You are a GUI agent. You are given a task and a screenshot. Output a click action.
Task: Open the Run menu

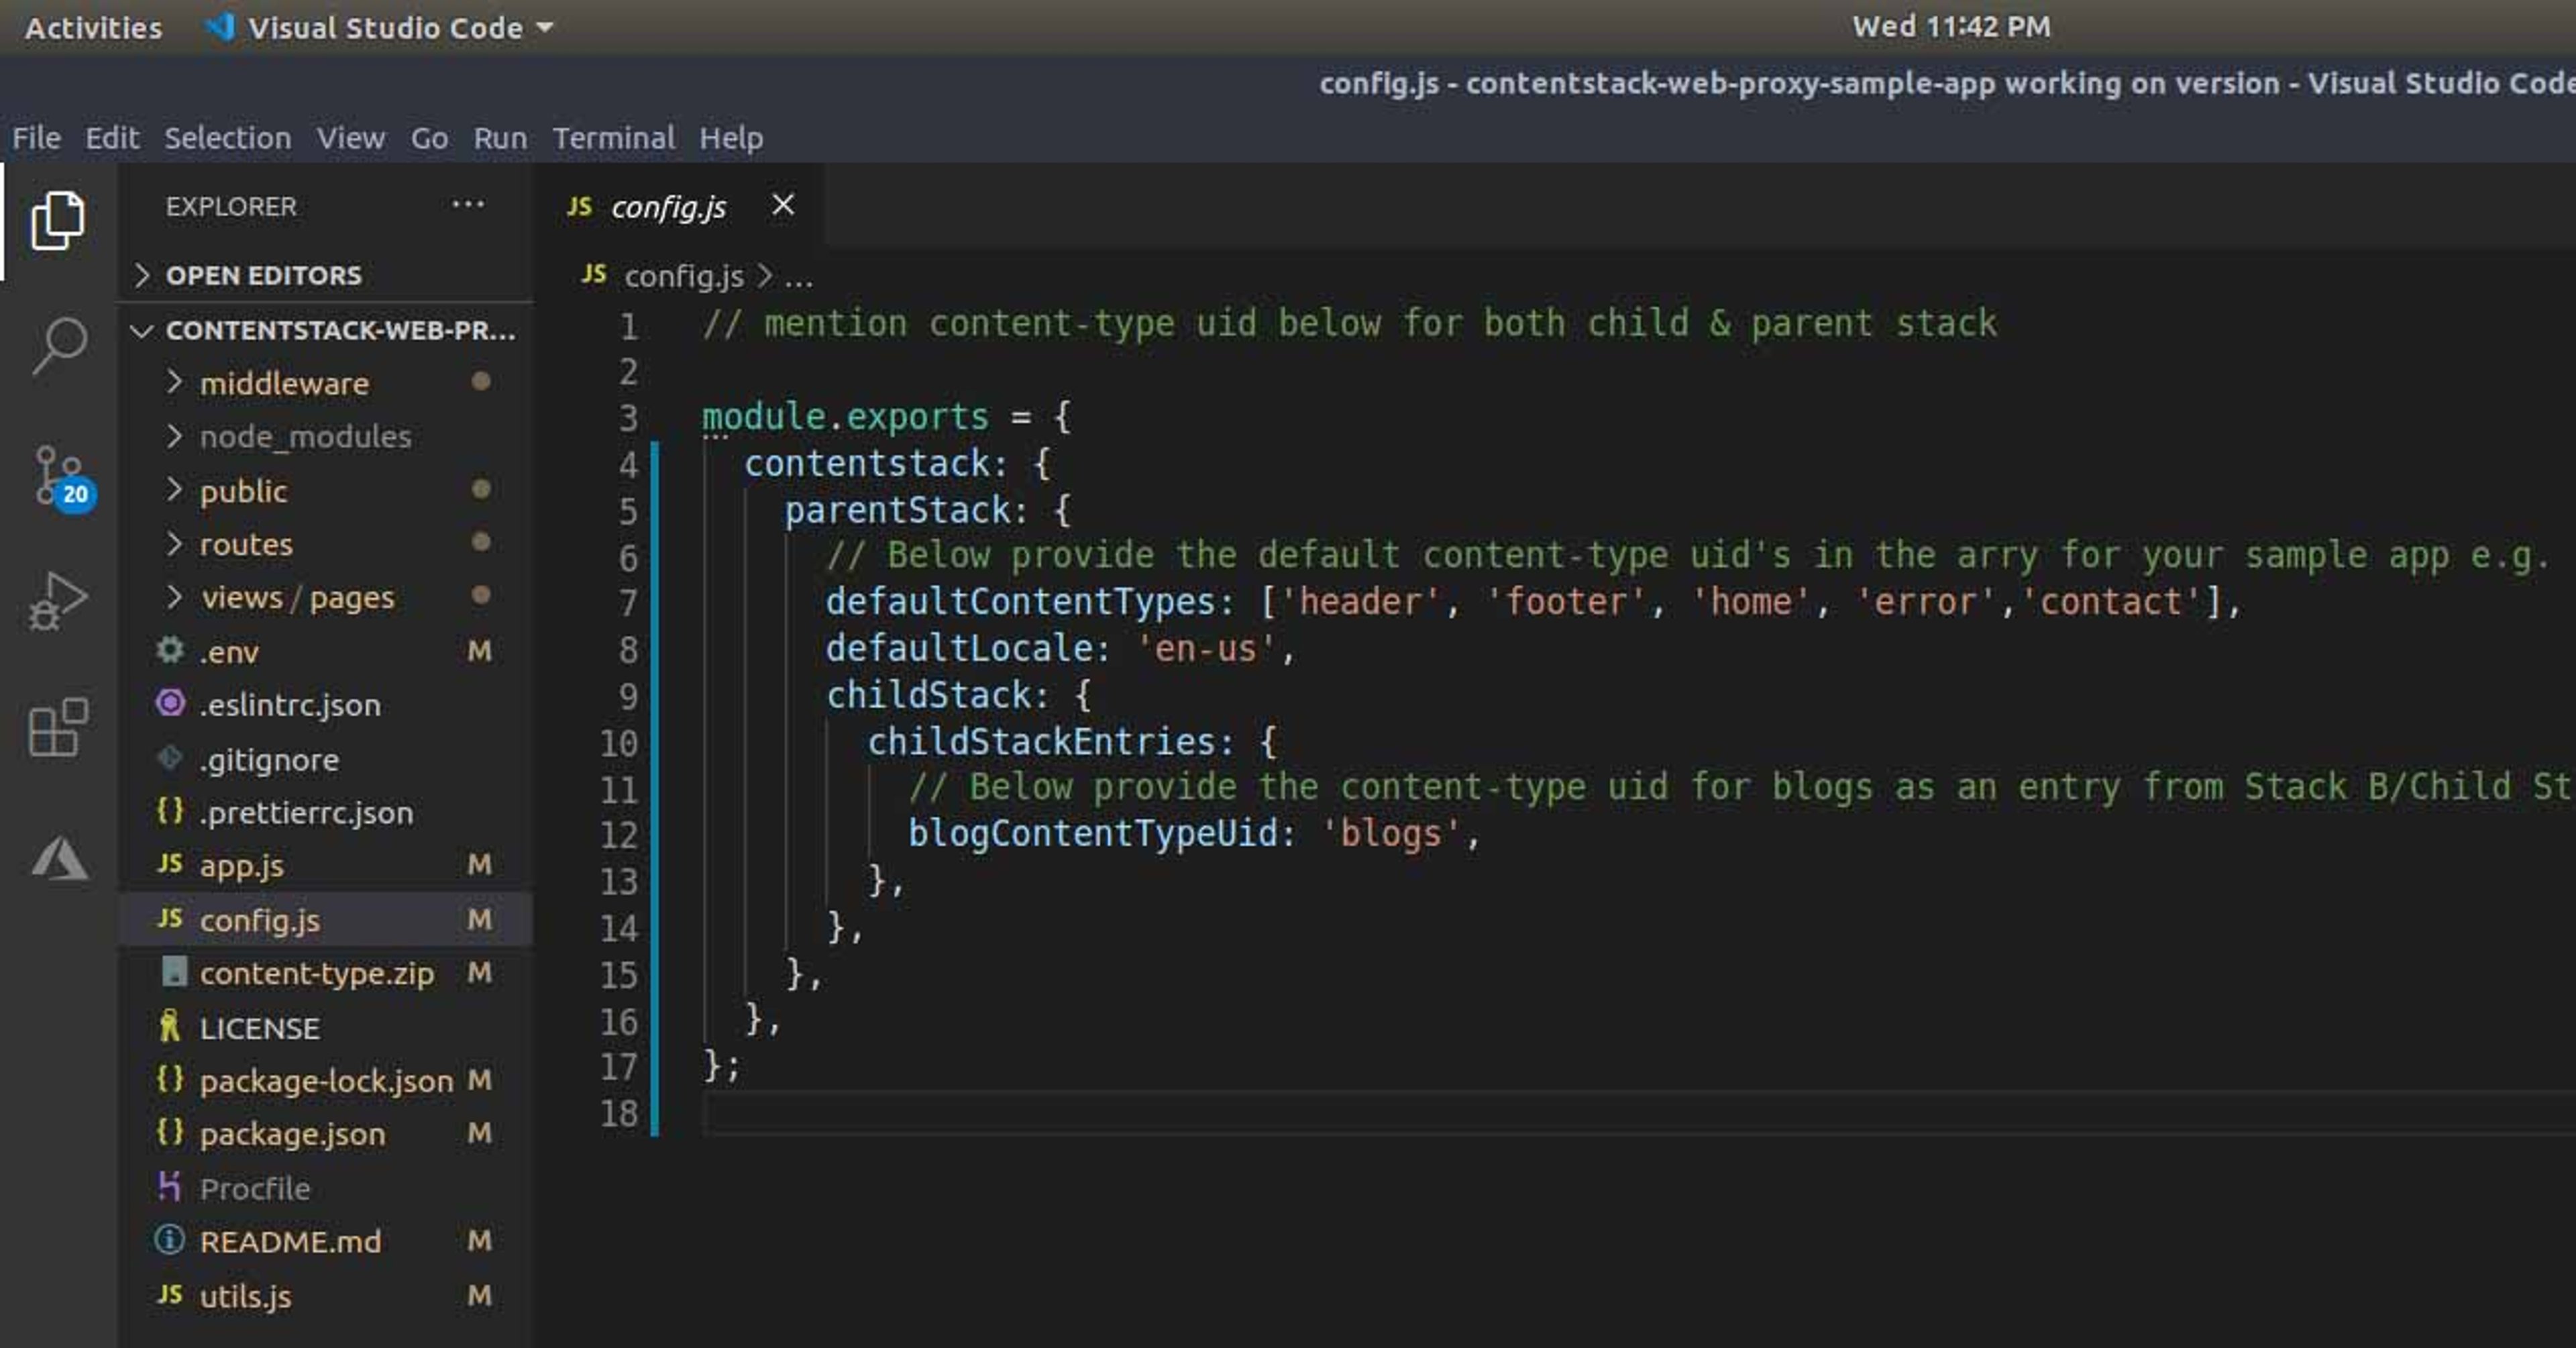[x=500, y=138]
